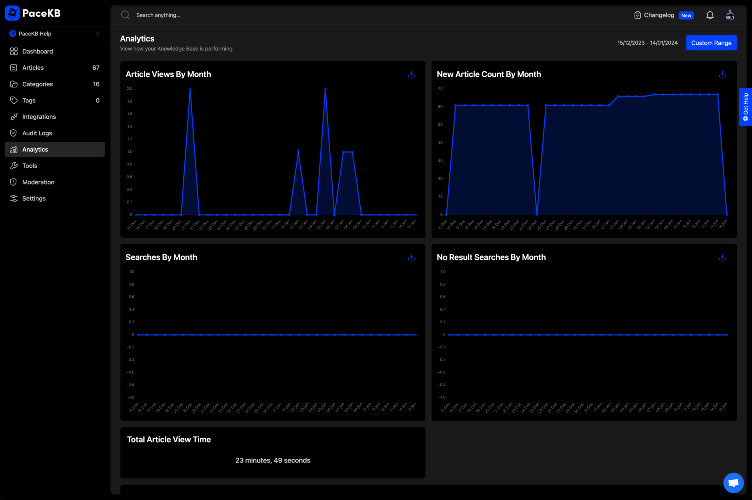
Task: Click the Moderation shield icon
Action: coord(14,182)
